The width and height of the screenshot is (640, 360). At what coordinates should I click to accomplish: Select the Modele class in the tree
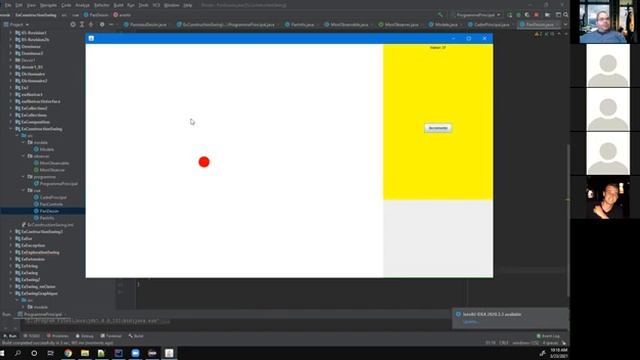click(x=44, y=149)
